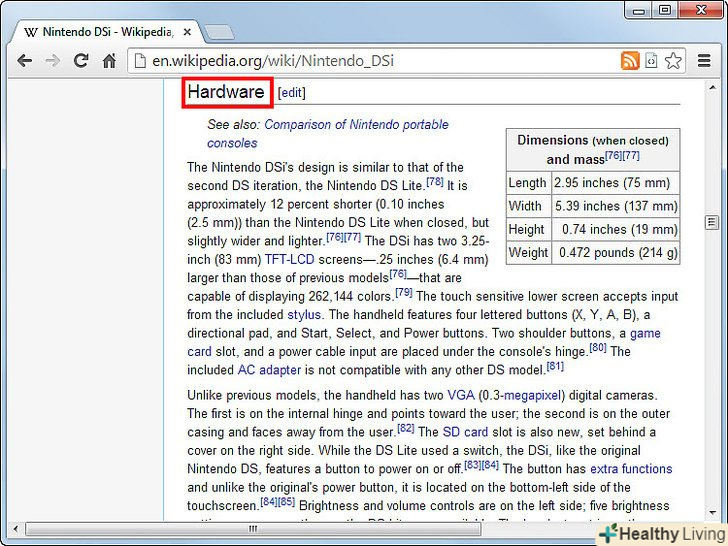The height and width of the screenshot is (546, 728).
Task: Click the script extension icon in address bar
Action: (652, 61)
